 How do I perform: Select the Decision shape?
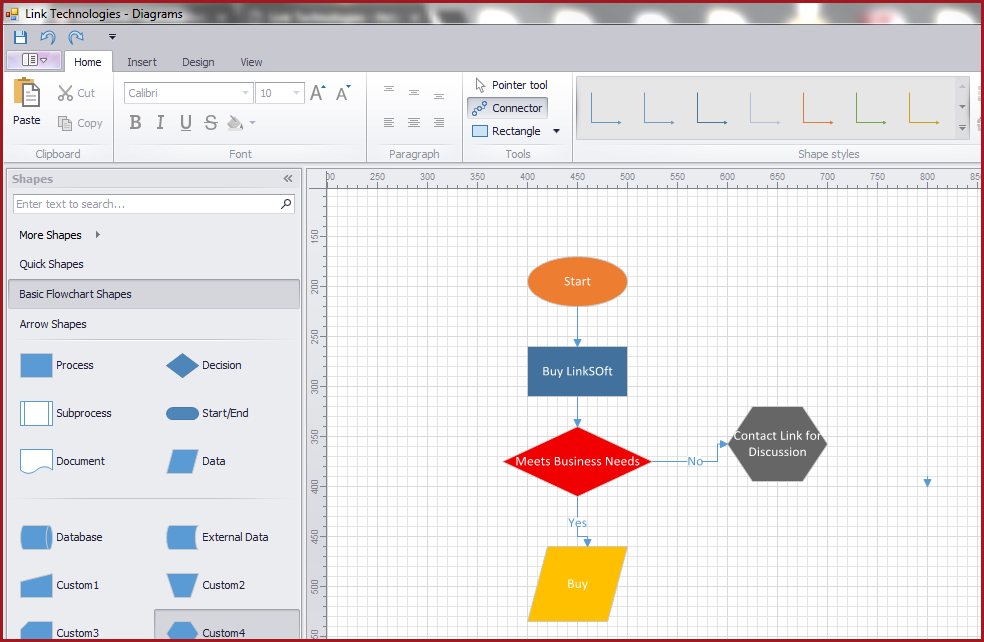coord(203,365)
